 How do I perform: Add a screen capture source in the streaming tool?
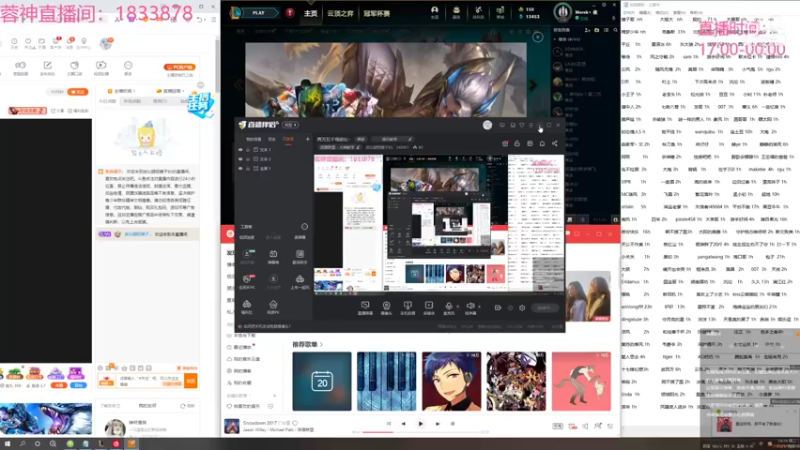(x=365, y=307)
